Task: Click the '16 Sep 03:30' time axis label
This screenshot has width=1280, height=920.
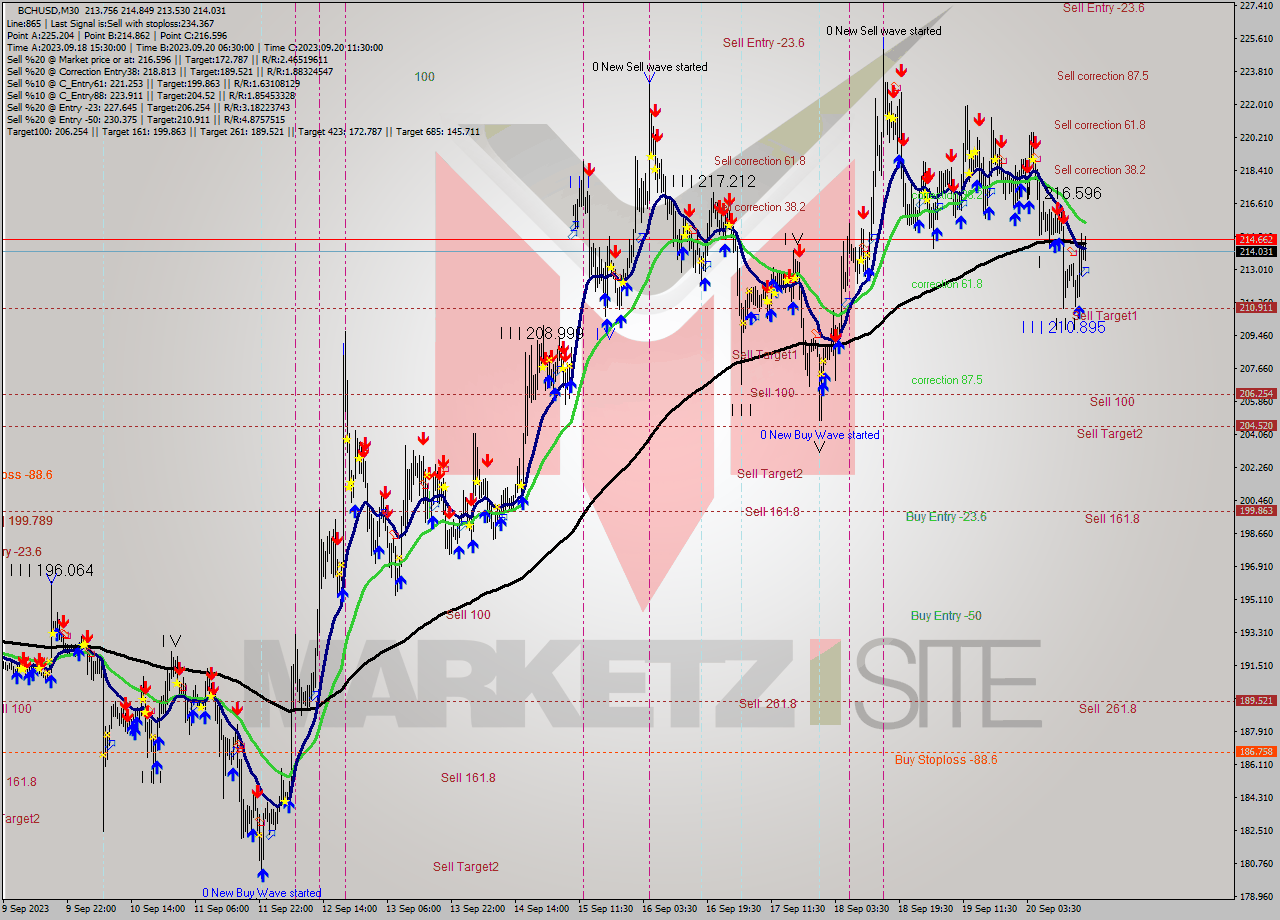Action: click(671, 909)
